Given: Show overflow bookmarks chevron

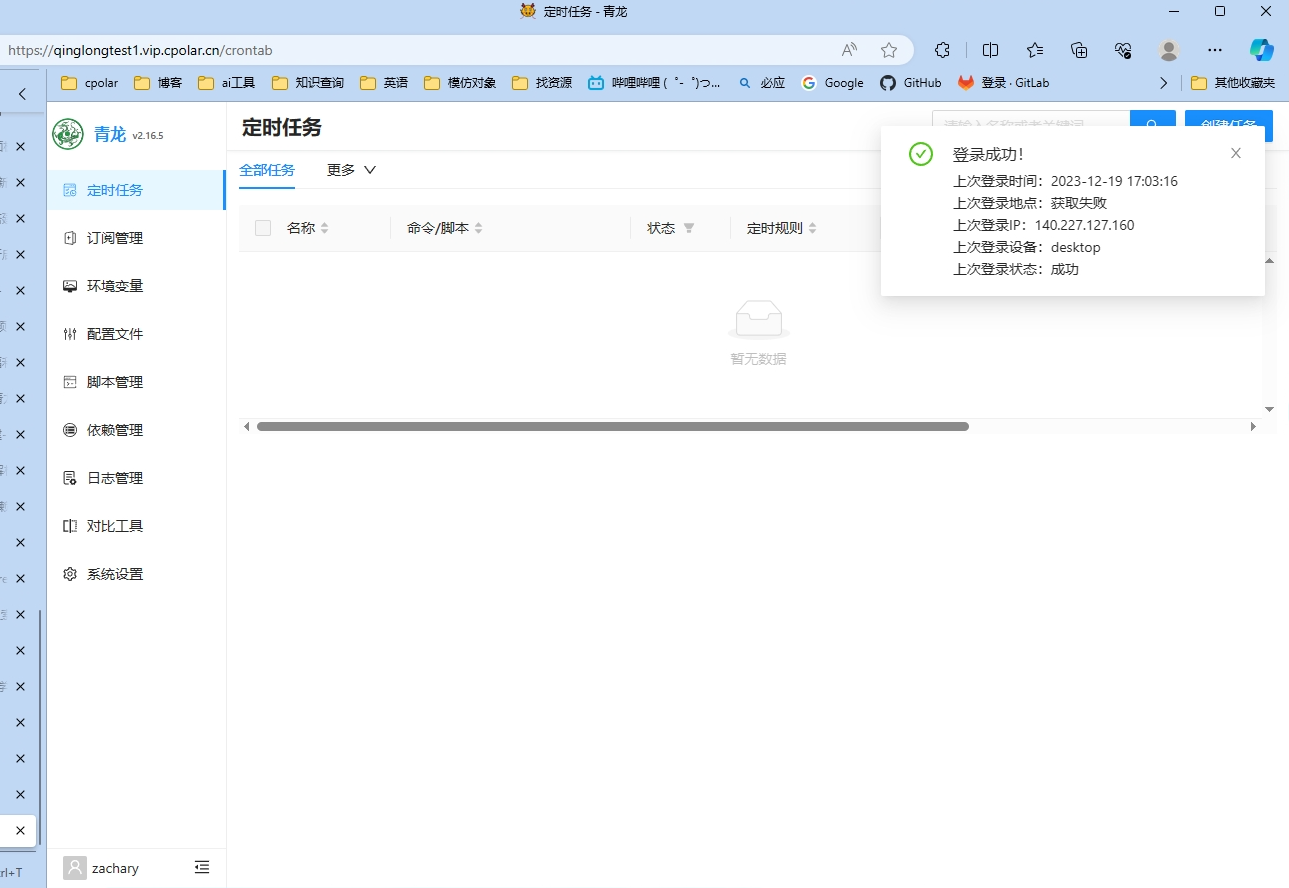Looking at the screenshot, I should click(x=1164, y=83).
